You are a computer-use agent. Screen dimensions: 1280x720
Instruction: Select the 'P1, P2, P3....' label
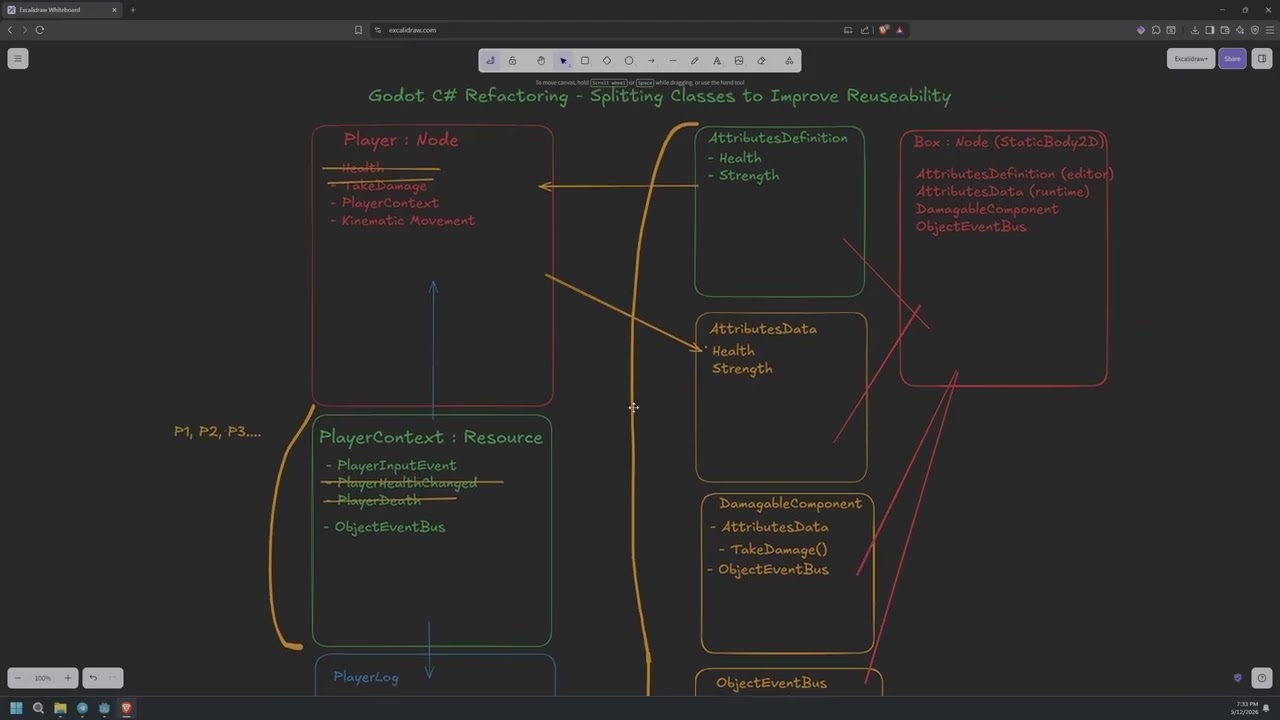[217, 432]
